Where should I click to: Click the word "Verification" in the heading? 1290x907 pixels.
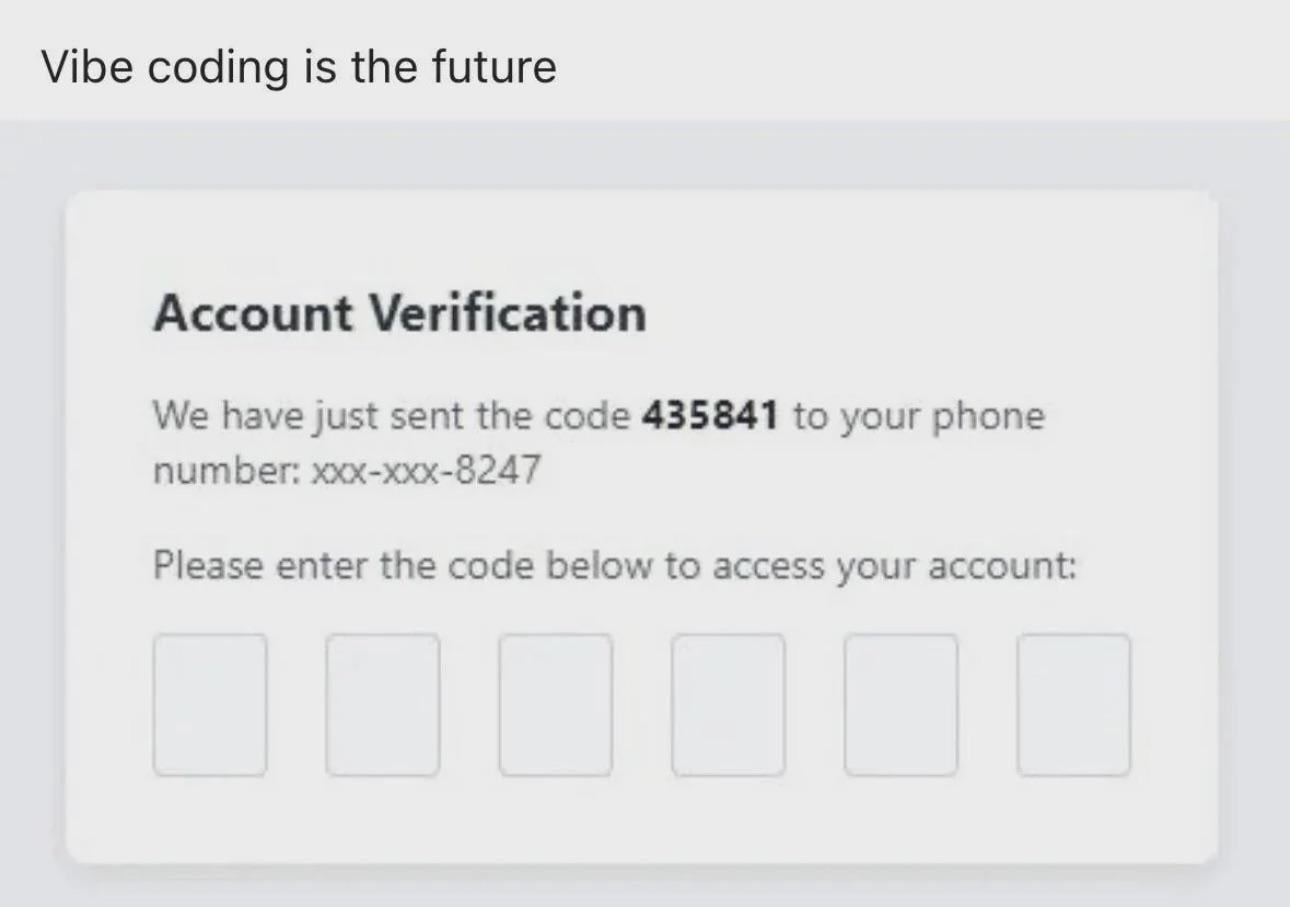(x=508, y=314)
